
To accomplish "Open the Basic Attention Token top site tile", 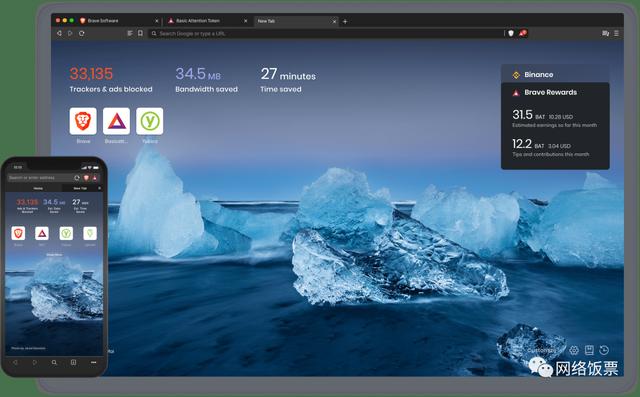I will click(x=116, y=121).
